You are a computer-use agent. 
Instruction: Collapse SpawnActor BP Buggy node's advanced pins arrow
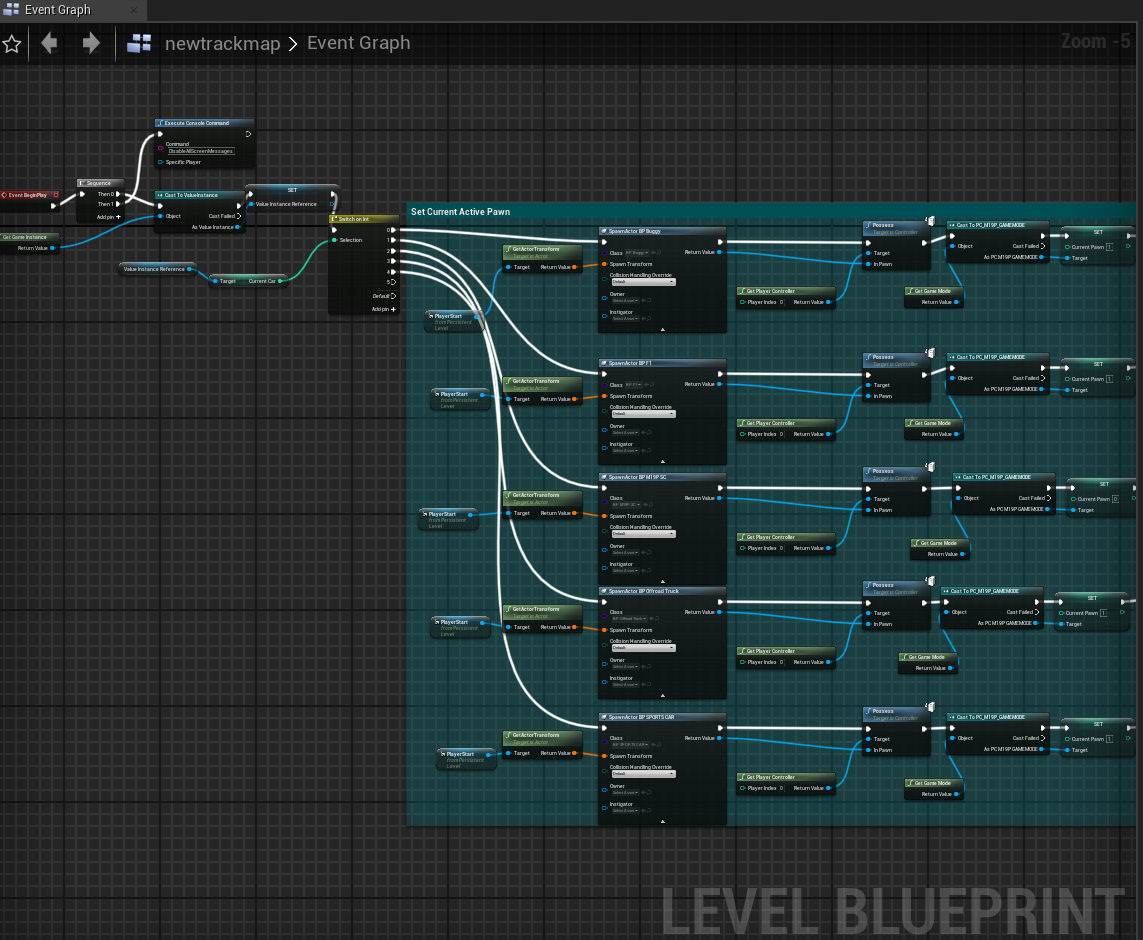pyautogui.click(x=662, y=329)
